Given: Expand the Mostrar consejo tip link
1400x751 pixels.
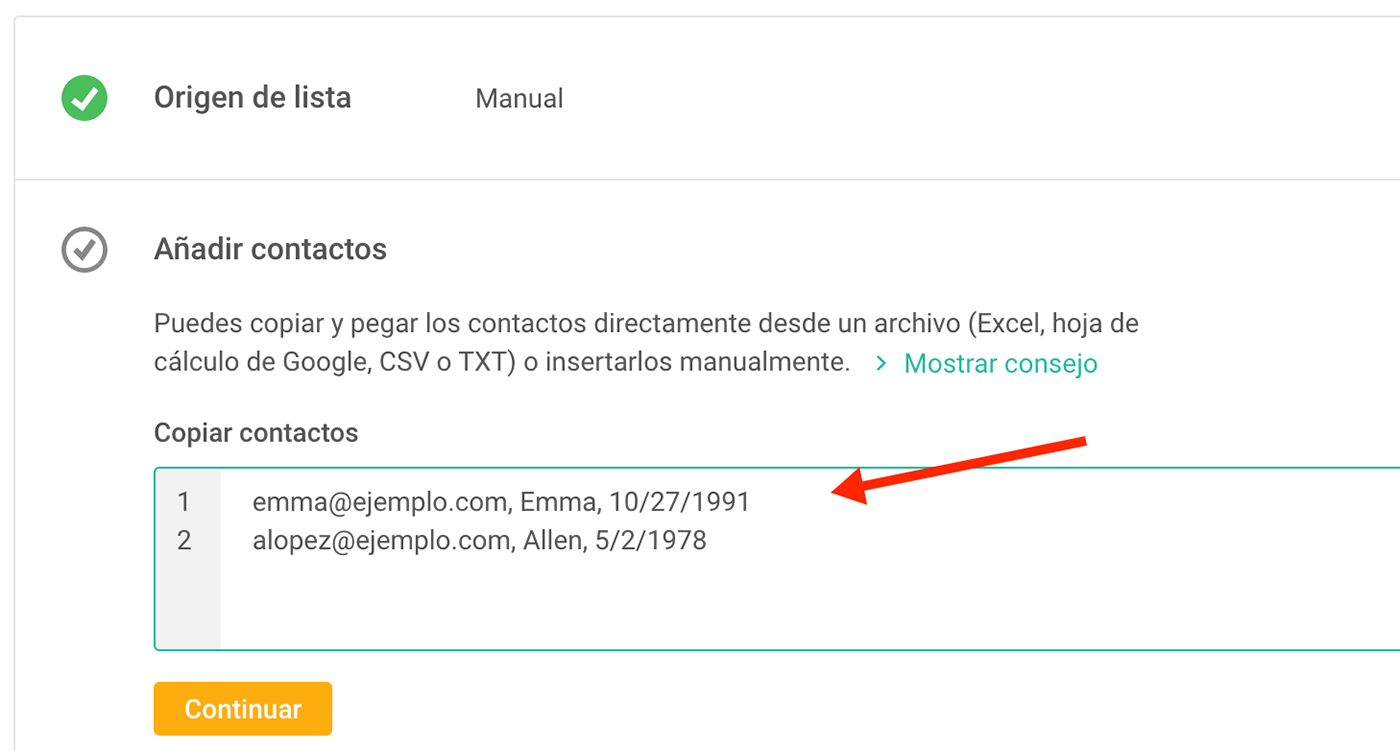Looking at the screenshot, I should pos(1000,364).
